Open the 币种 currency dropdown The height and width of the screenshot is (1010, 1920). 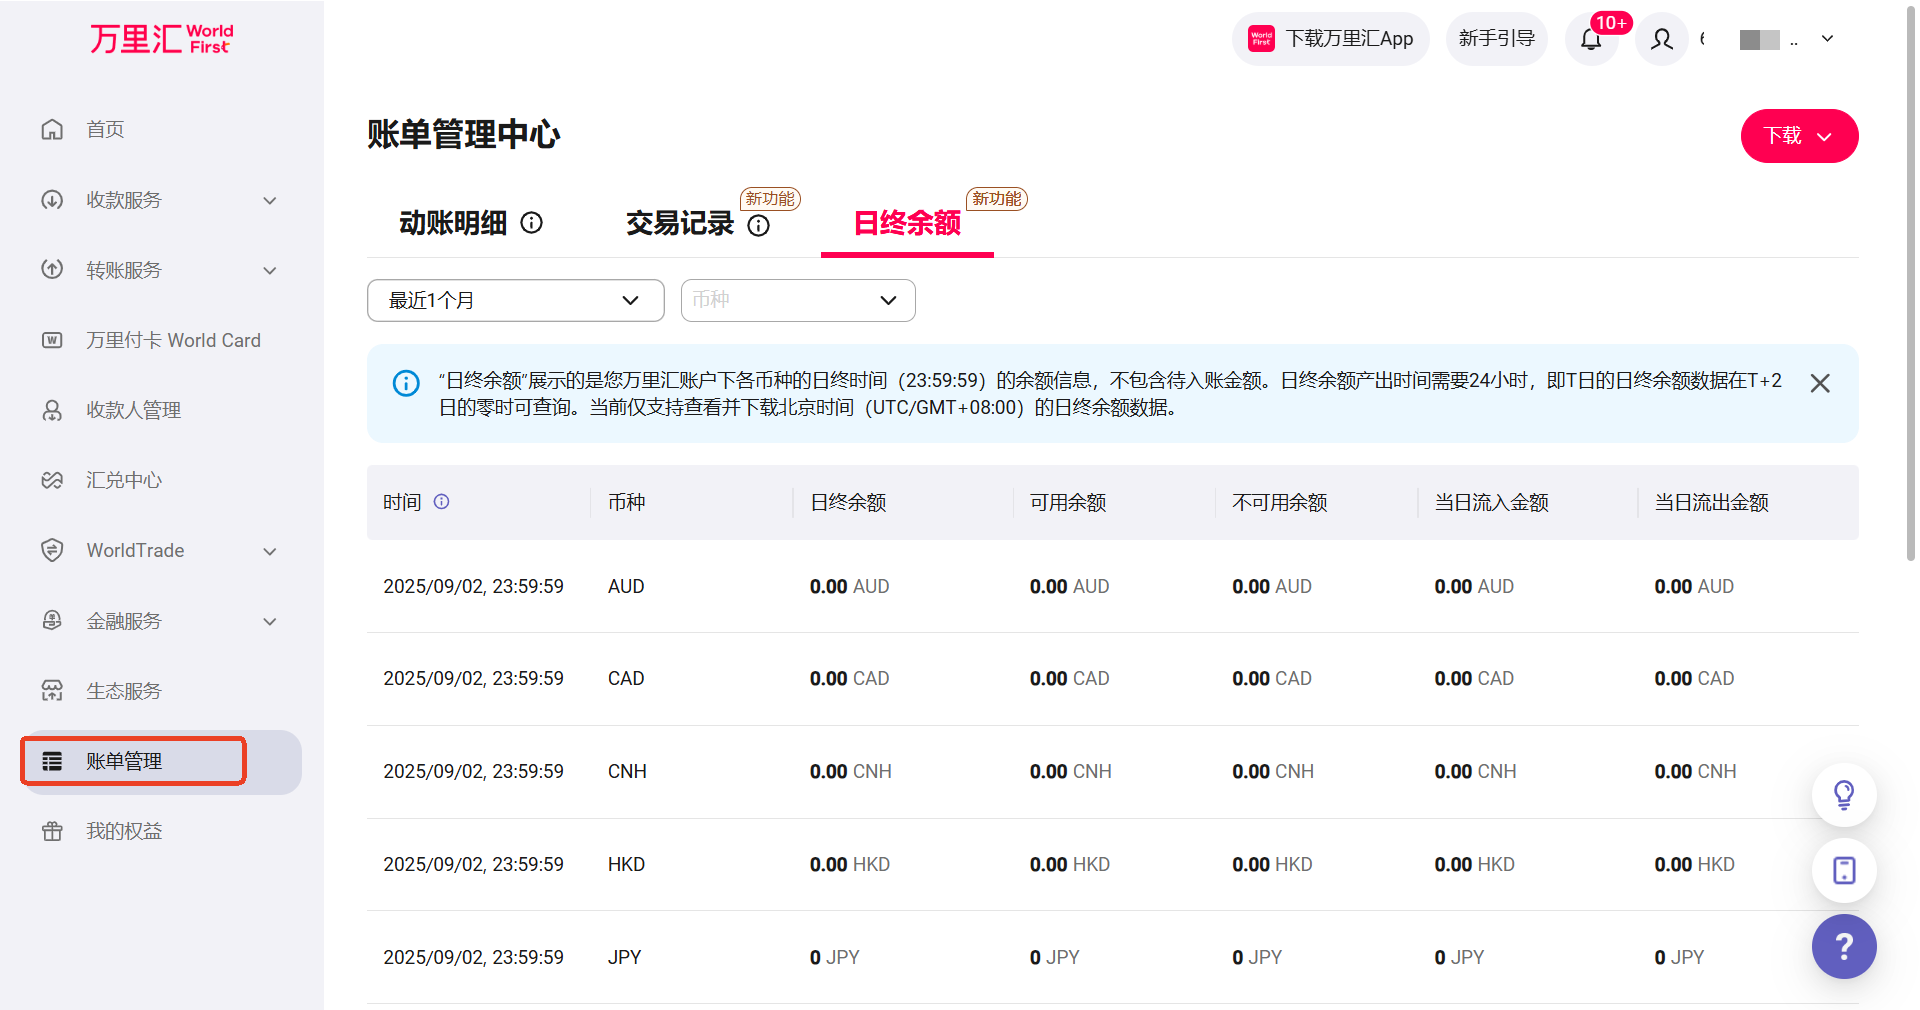click(x=797, y=300)
